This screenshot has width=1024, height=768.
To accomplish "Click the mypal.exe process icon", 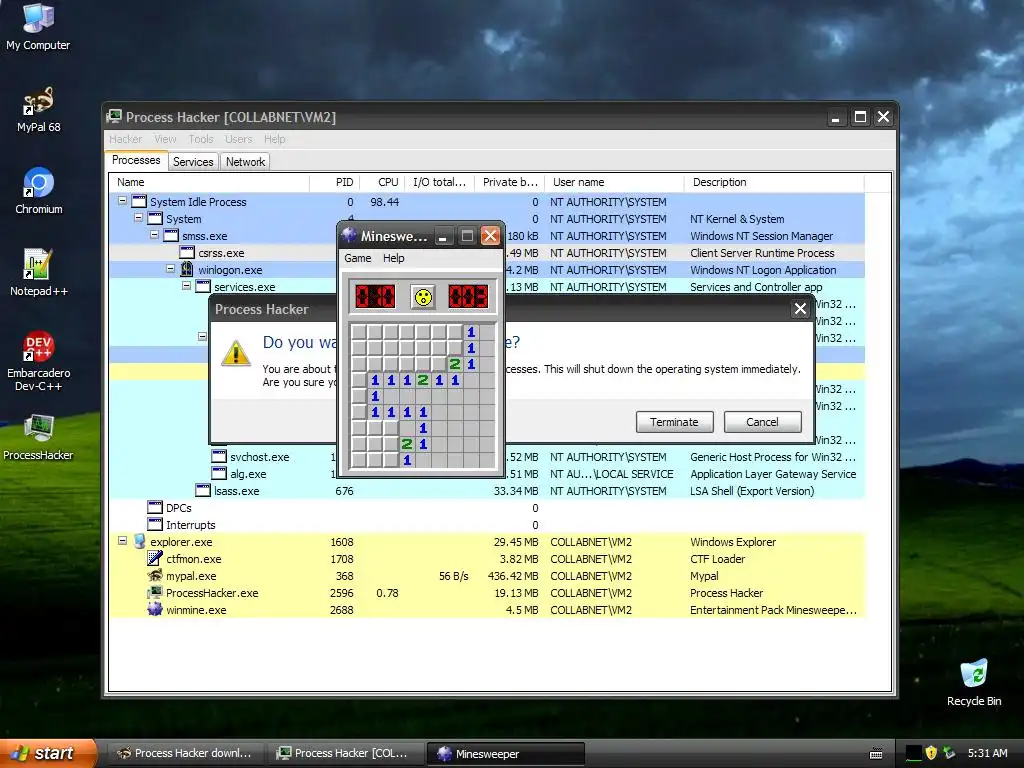I will point(155,575).
